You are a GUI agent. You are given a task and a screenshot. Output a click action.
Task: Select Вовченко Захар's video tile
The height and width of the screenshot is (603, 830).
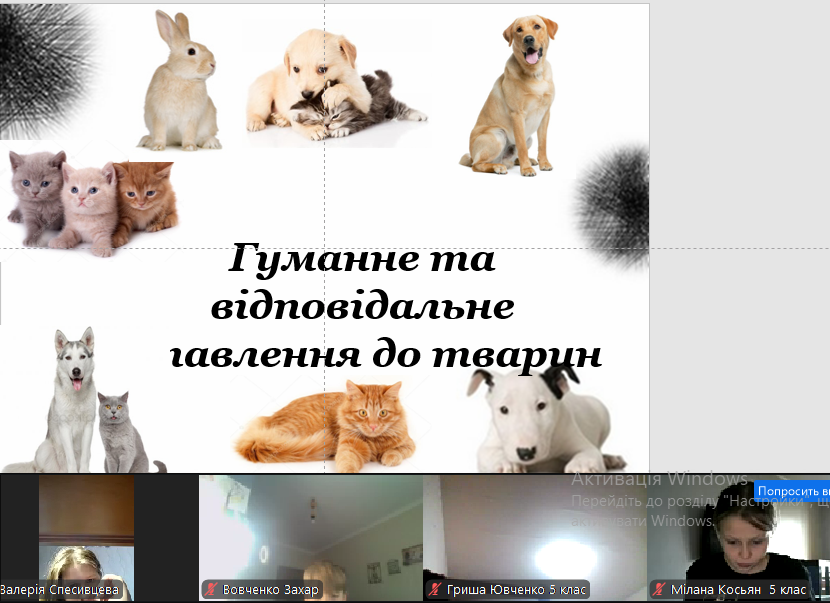[x=310, y=530]
